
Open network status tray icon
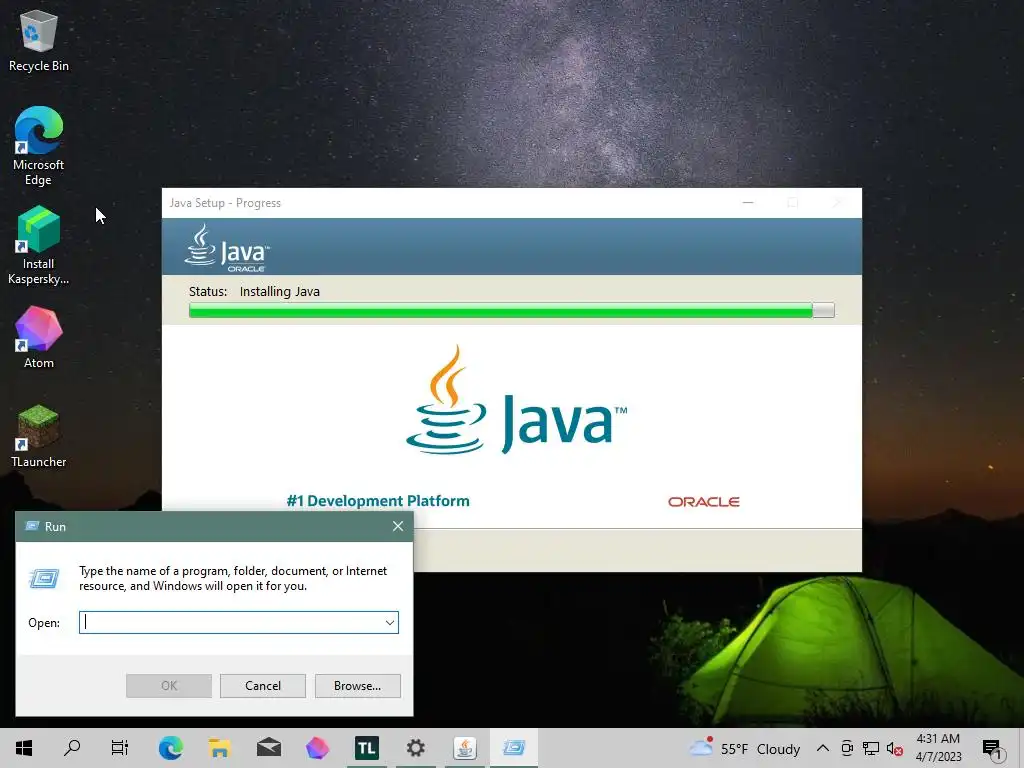coord(871,748)
